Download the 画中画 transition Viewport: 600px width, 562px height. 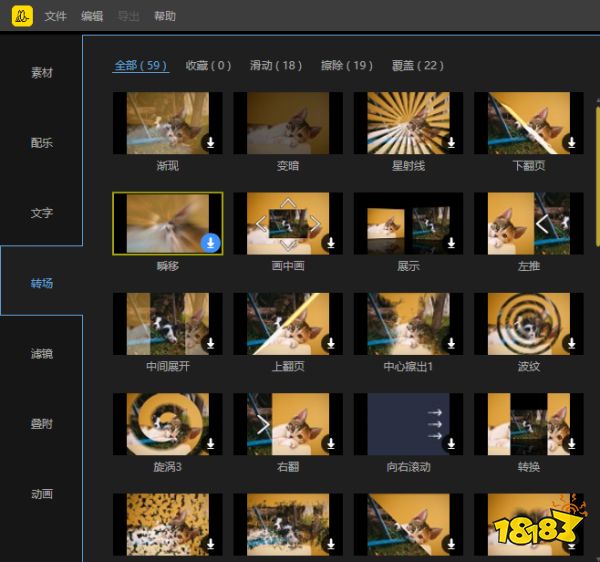(330, 243)
